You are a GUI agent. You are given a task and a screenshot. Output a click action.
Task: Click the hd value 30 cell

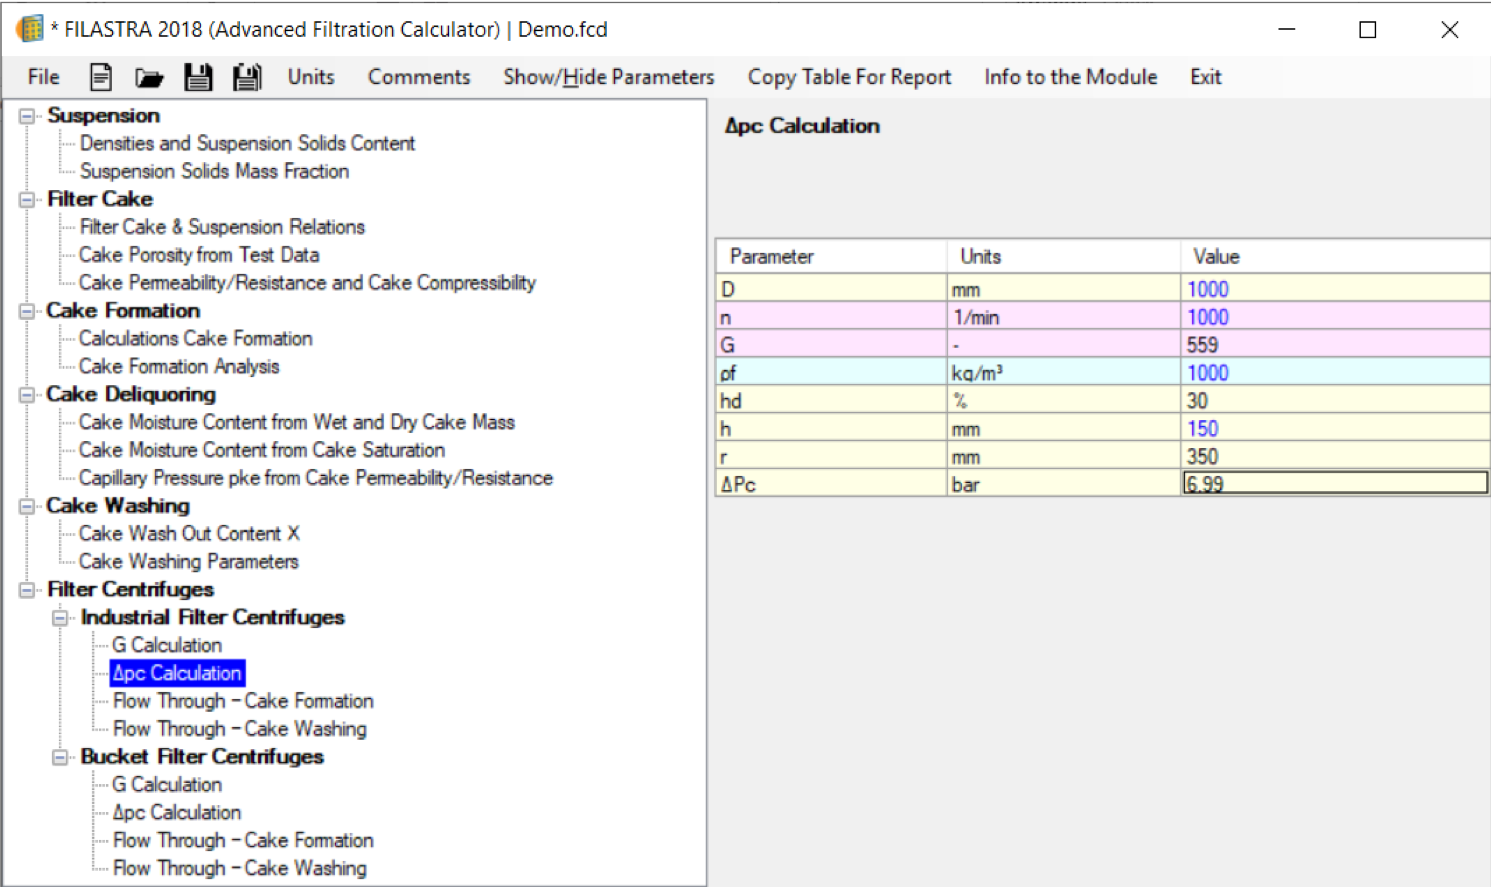coord(1334,401)
